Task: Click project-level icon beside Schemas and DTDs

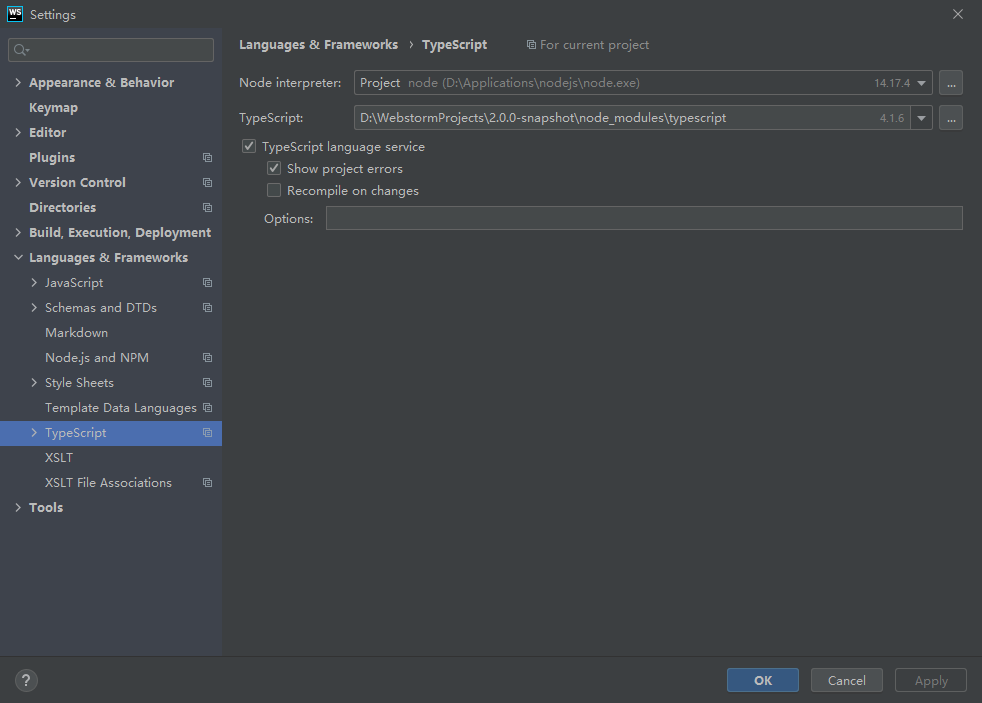Action: (207, 308)
